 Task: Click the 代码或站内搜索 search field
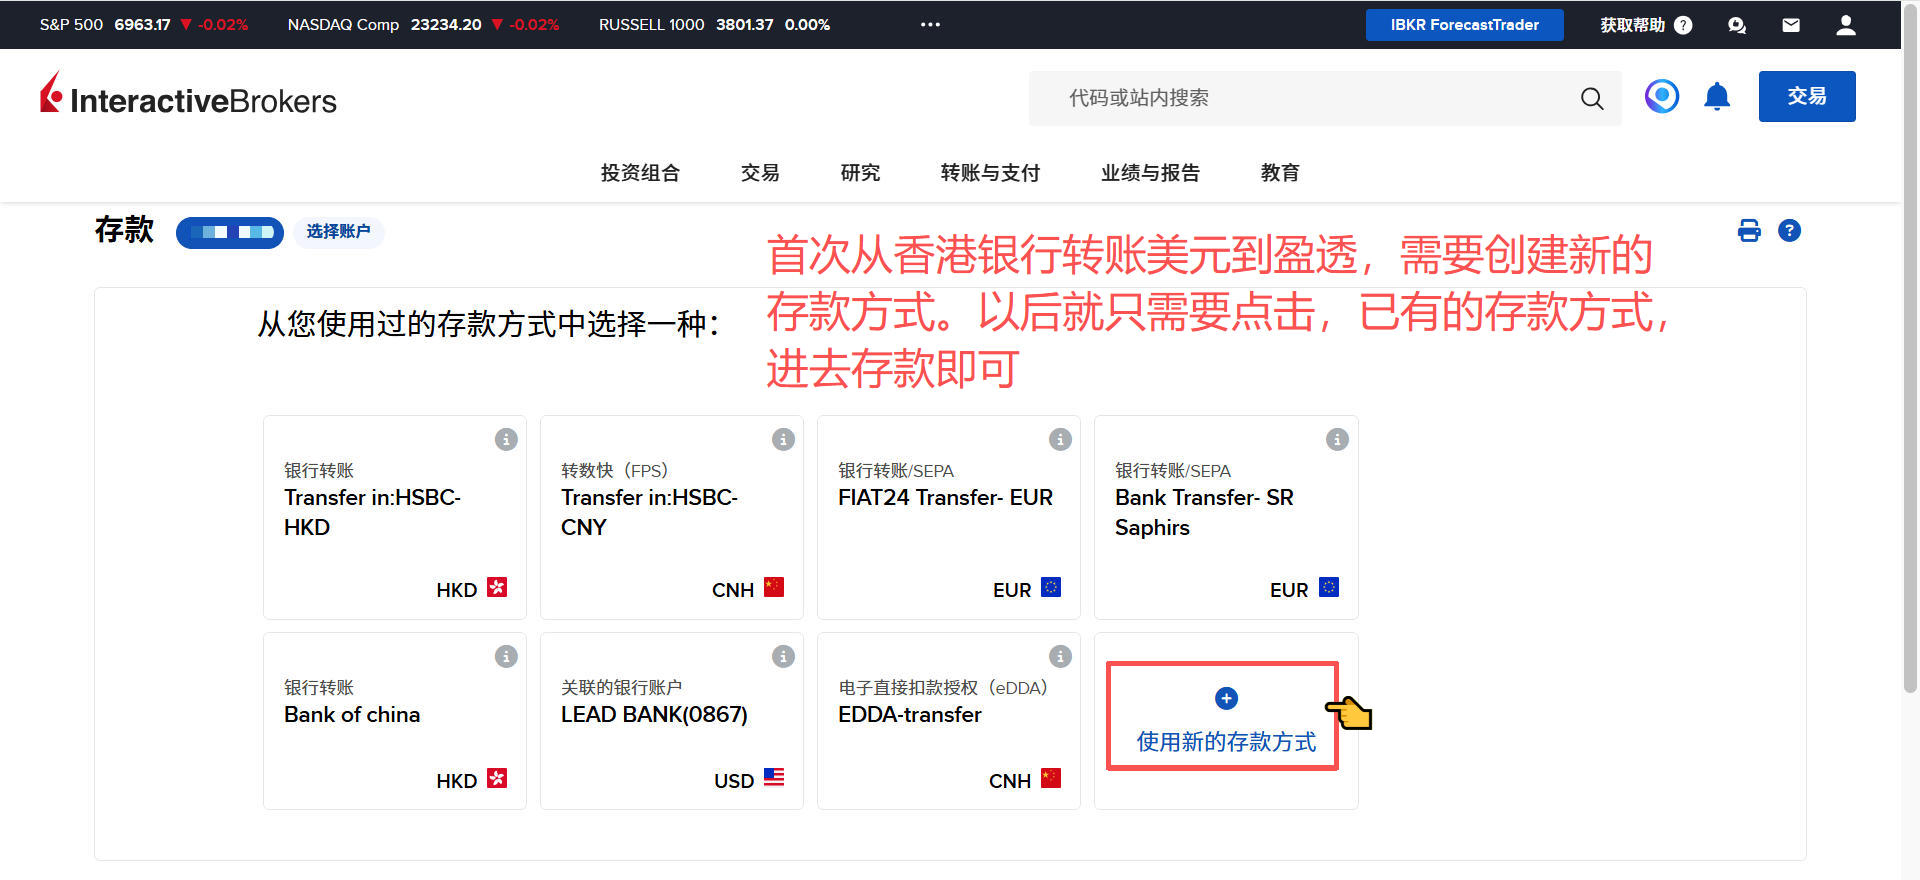1300,98
